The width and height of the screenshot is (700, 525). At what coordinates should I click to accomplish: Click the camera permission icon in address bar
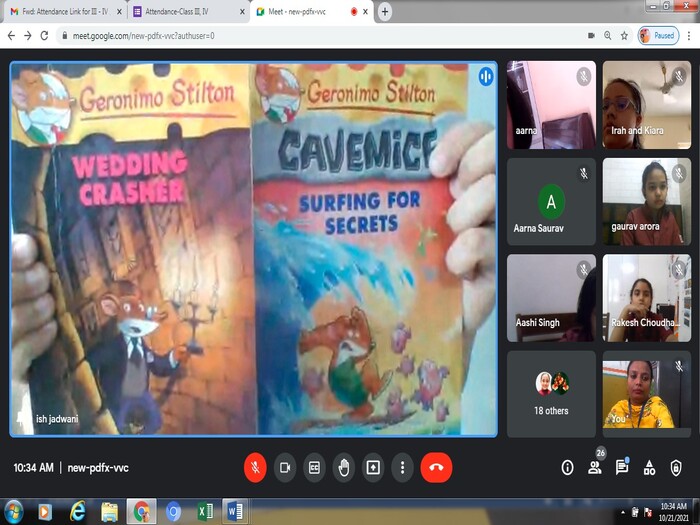click(x=591, y=35)
